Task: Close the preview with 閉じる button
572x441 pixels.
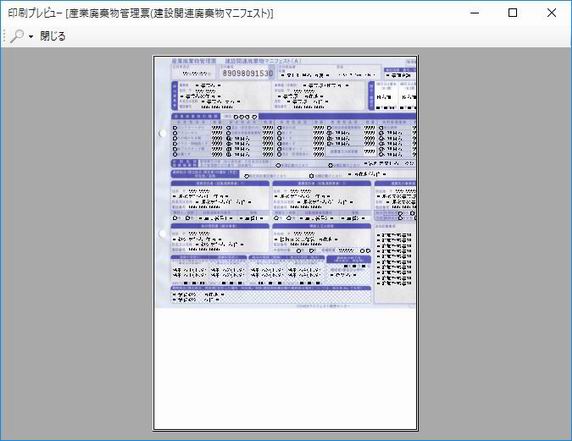Action: (53, 36)
